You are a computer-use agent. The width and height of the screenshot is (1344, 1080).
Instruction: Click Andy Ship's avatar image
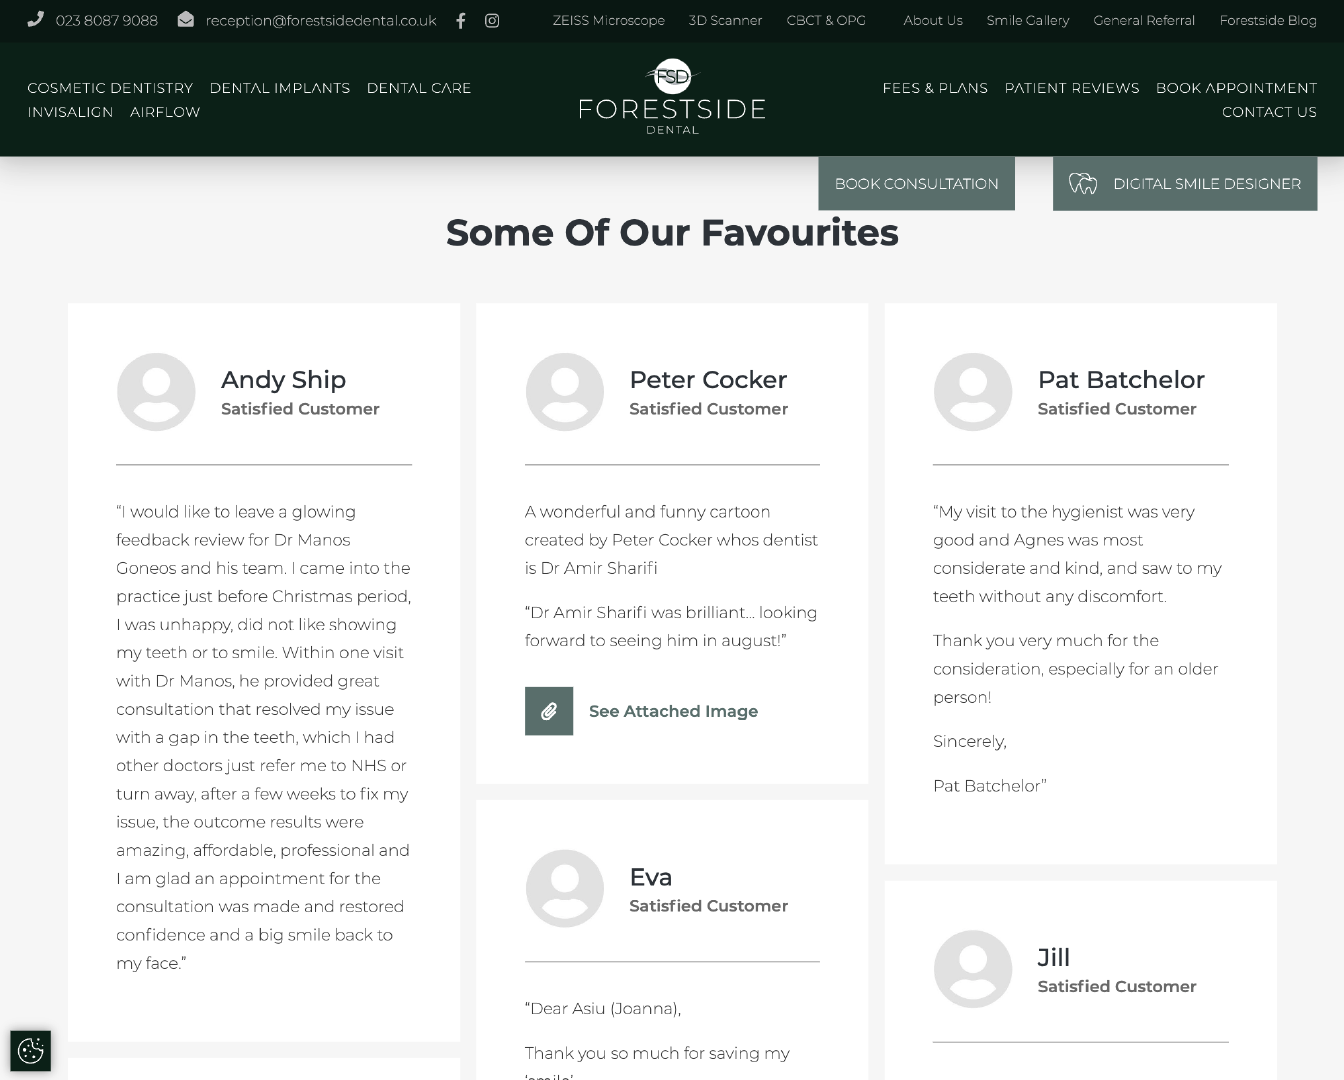[156, 392]
